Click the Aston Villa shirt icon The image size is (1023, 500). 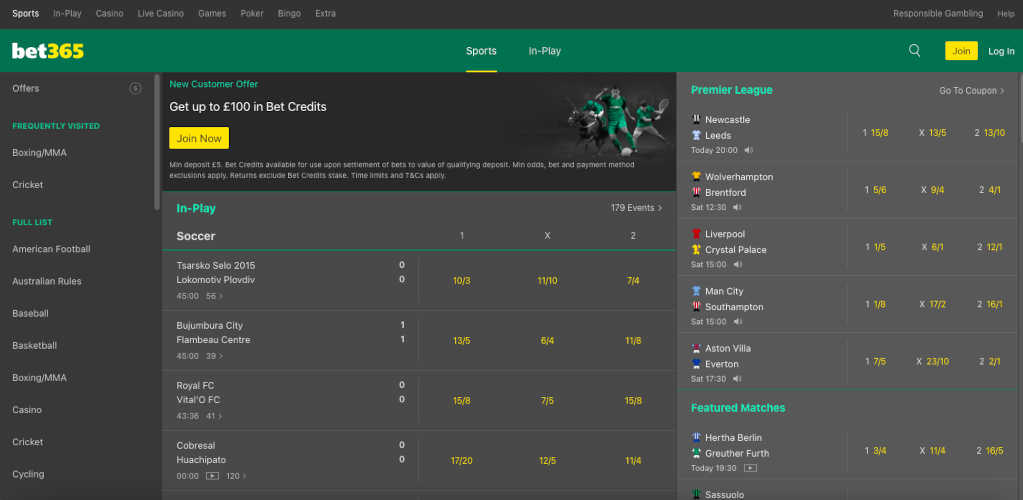click(x=696, y=348)
